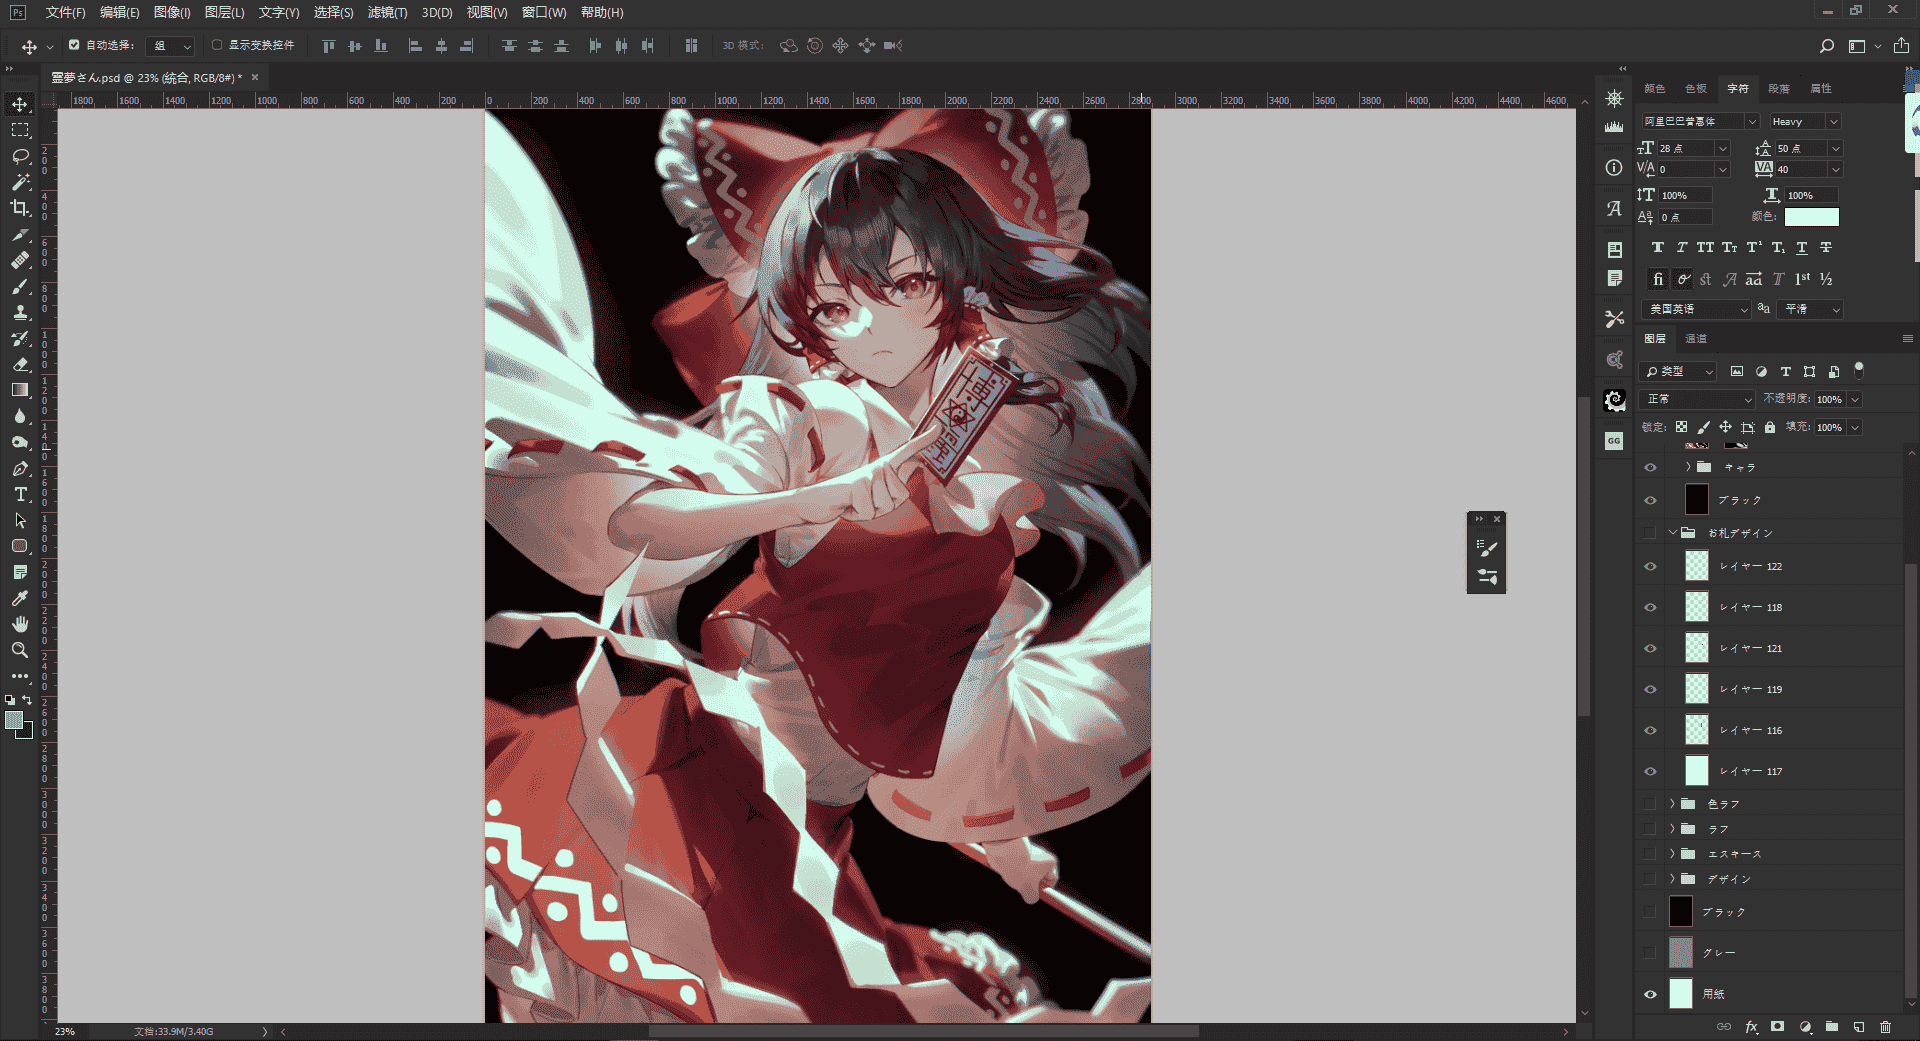The image size is (1920, 1041).
Task: Select the Eyedropper tool
Action: (x=20, y=598)
